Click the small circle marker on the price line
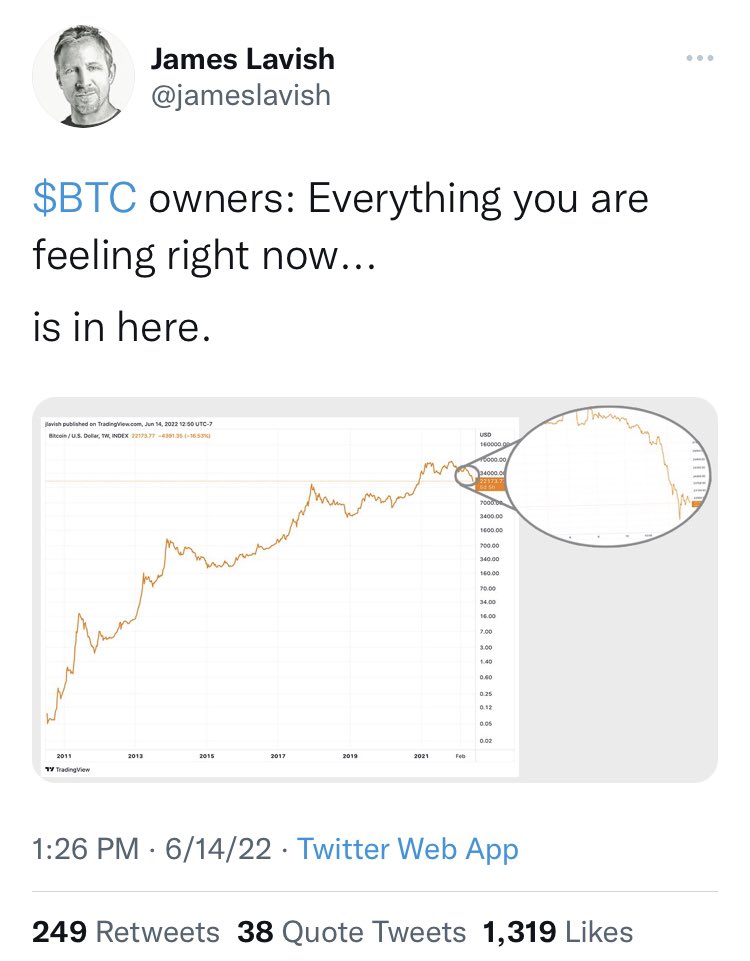Viewport: 750px width, 961px height. (466, 476)
